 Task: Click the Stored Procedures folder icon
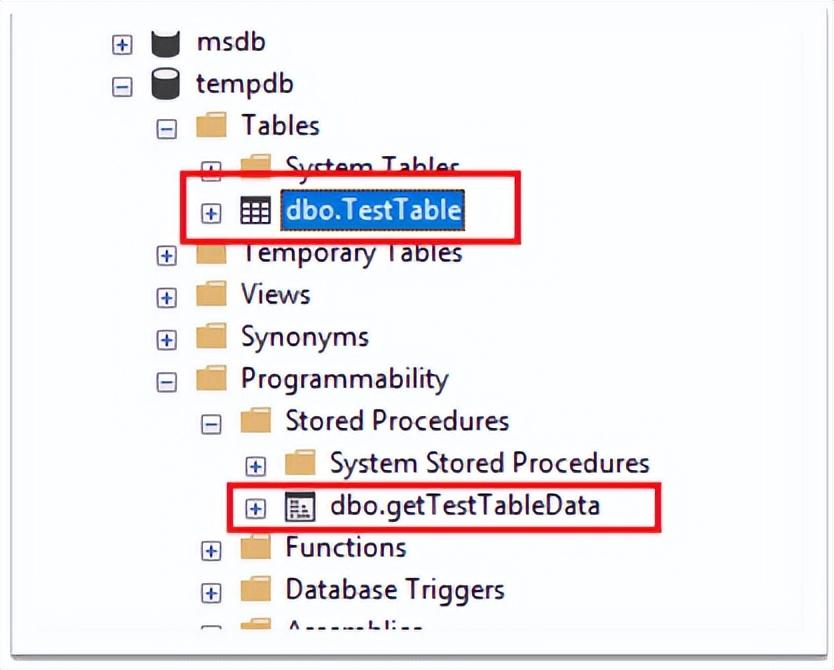pyautogui.click(x=256, y=422)
